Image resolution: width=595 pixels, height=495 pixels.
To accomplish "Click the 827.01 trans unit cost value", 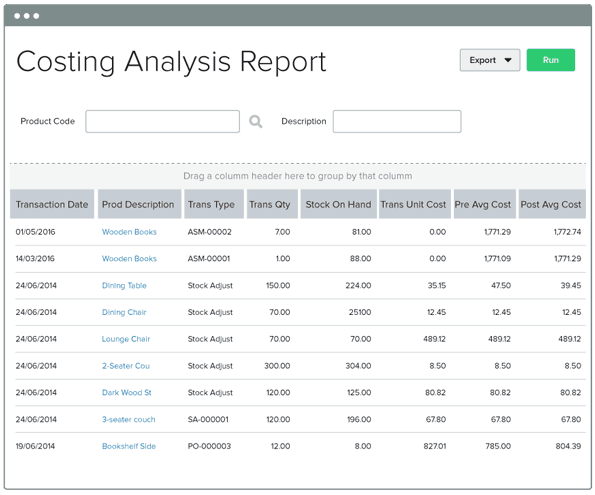I will click(435, 446).
